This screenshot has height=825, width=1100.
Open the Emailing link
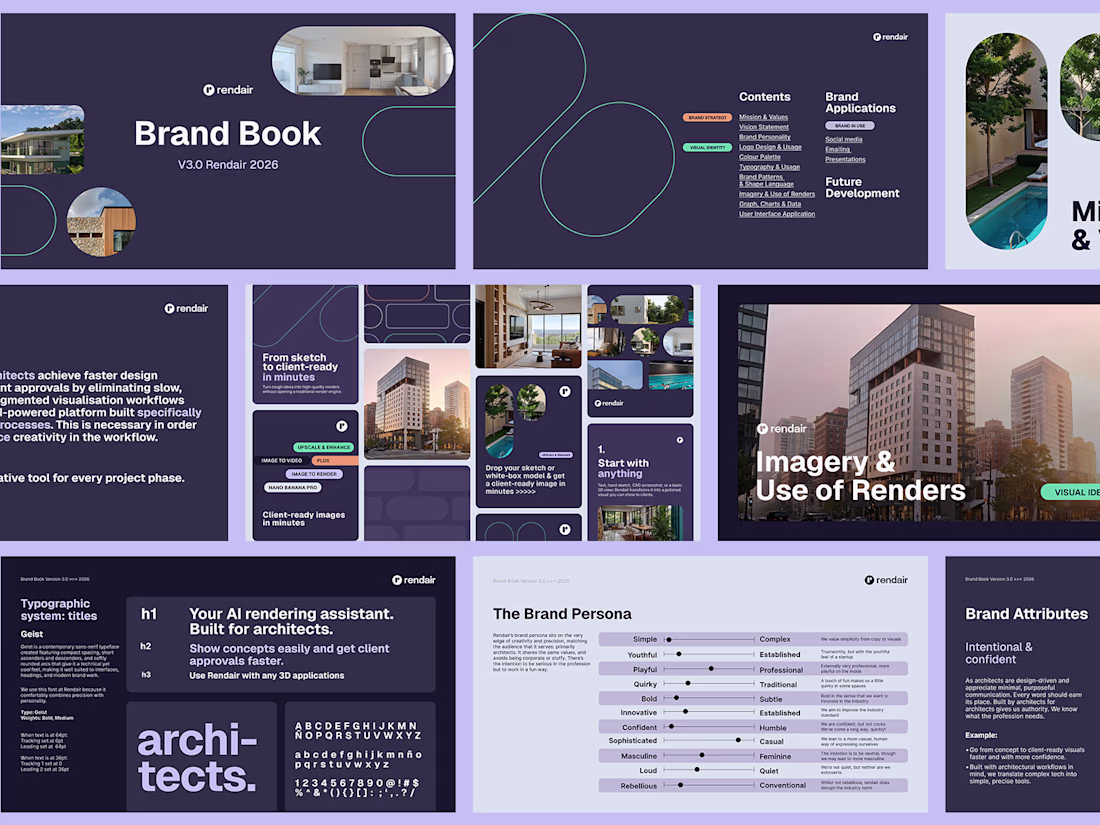click(838, 149)
